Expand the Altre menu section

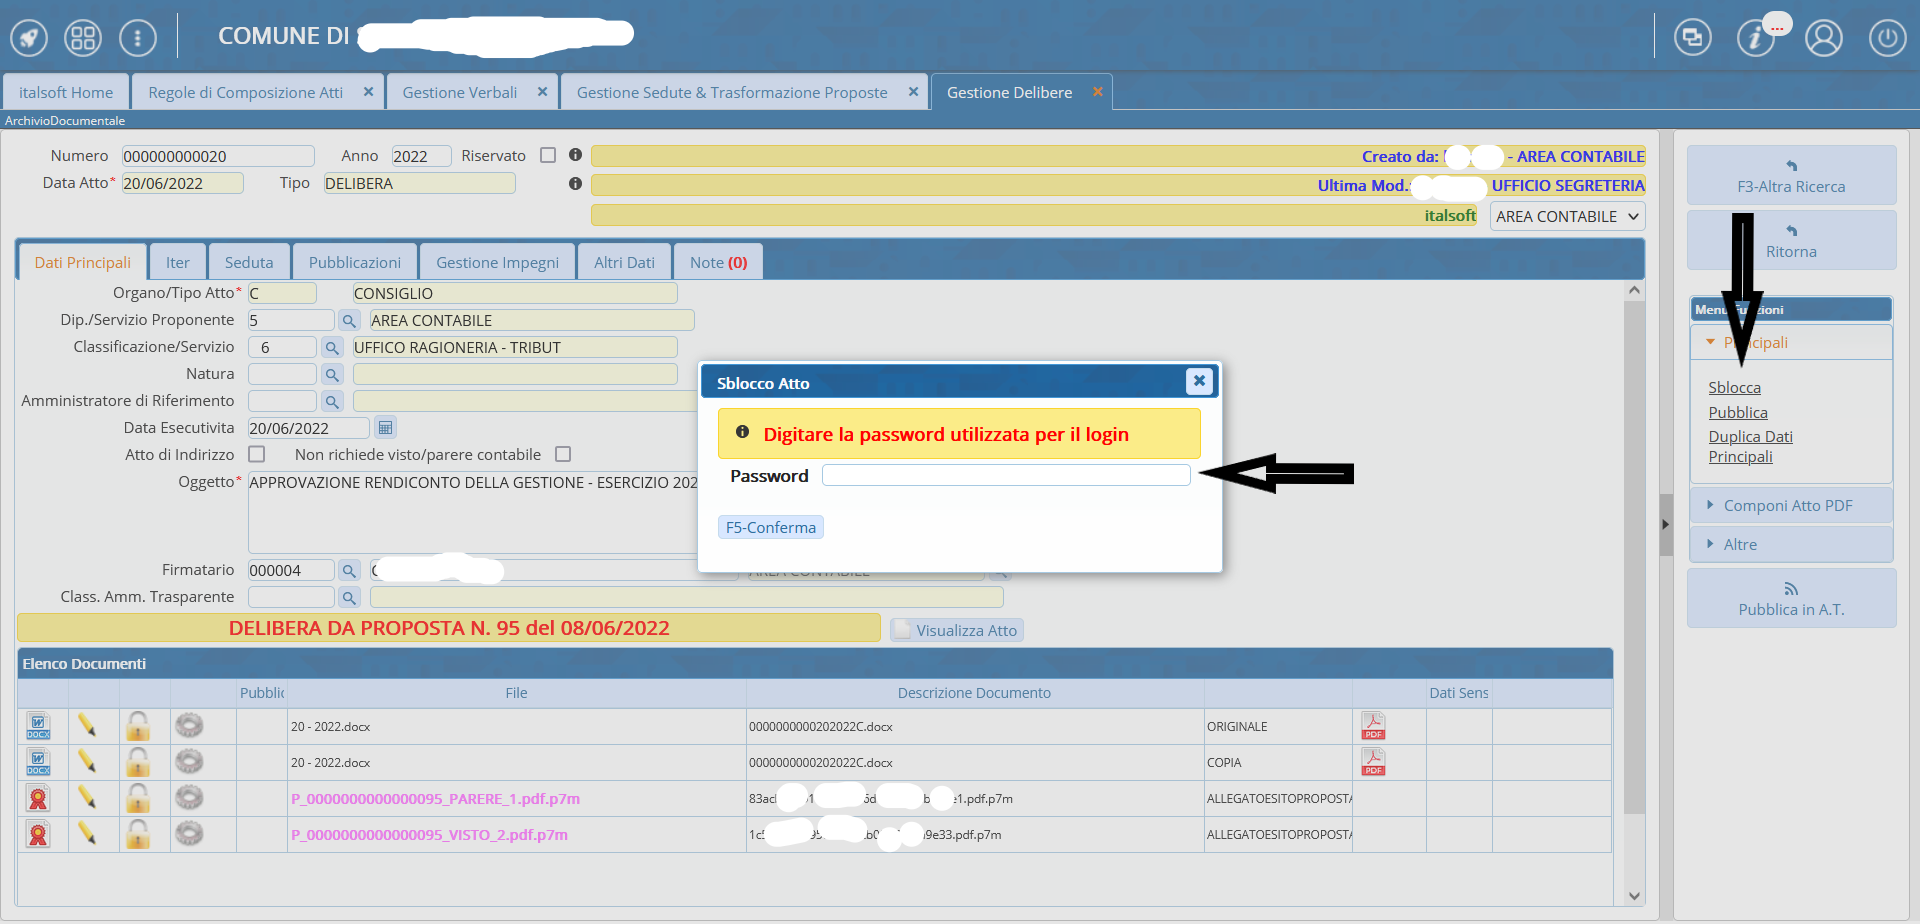tap(1740, 544)
